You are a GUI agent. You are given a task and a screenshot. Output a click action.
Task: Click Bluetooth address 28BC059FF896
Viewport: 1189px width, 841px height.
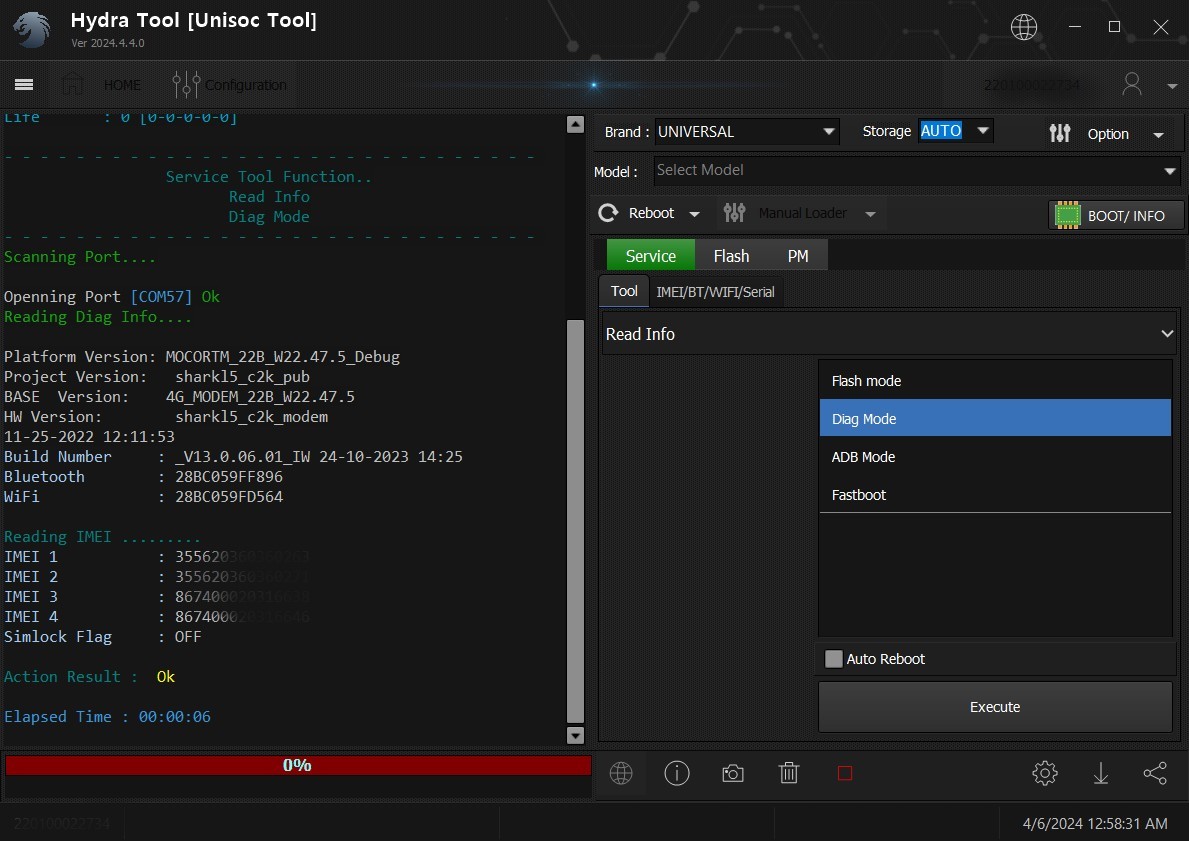228,476
